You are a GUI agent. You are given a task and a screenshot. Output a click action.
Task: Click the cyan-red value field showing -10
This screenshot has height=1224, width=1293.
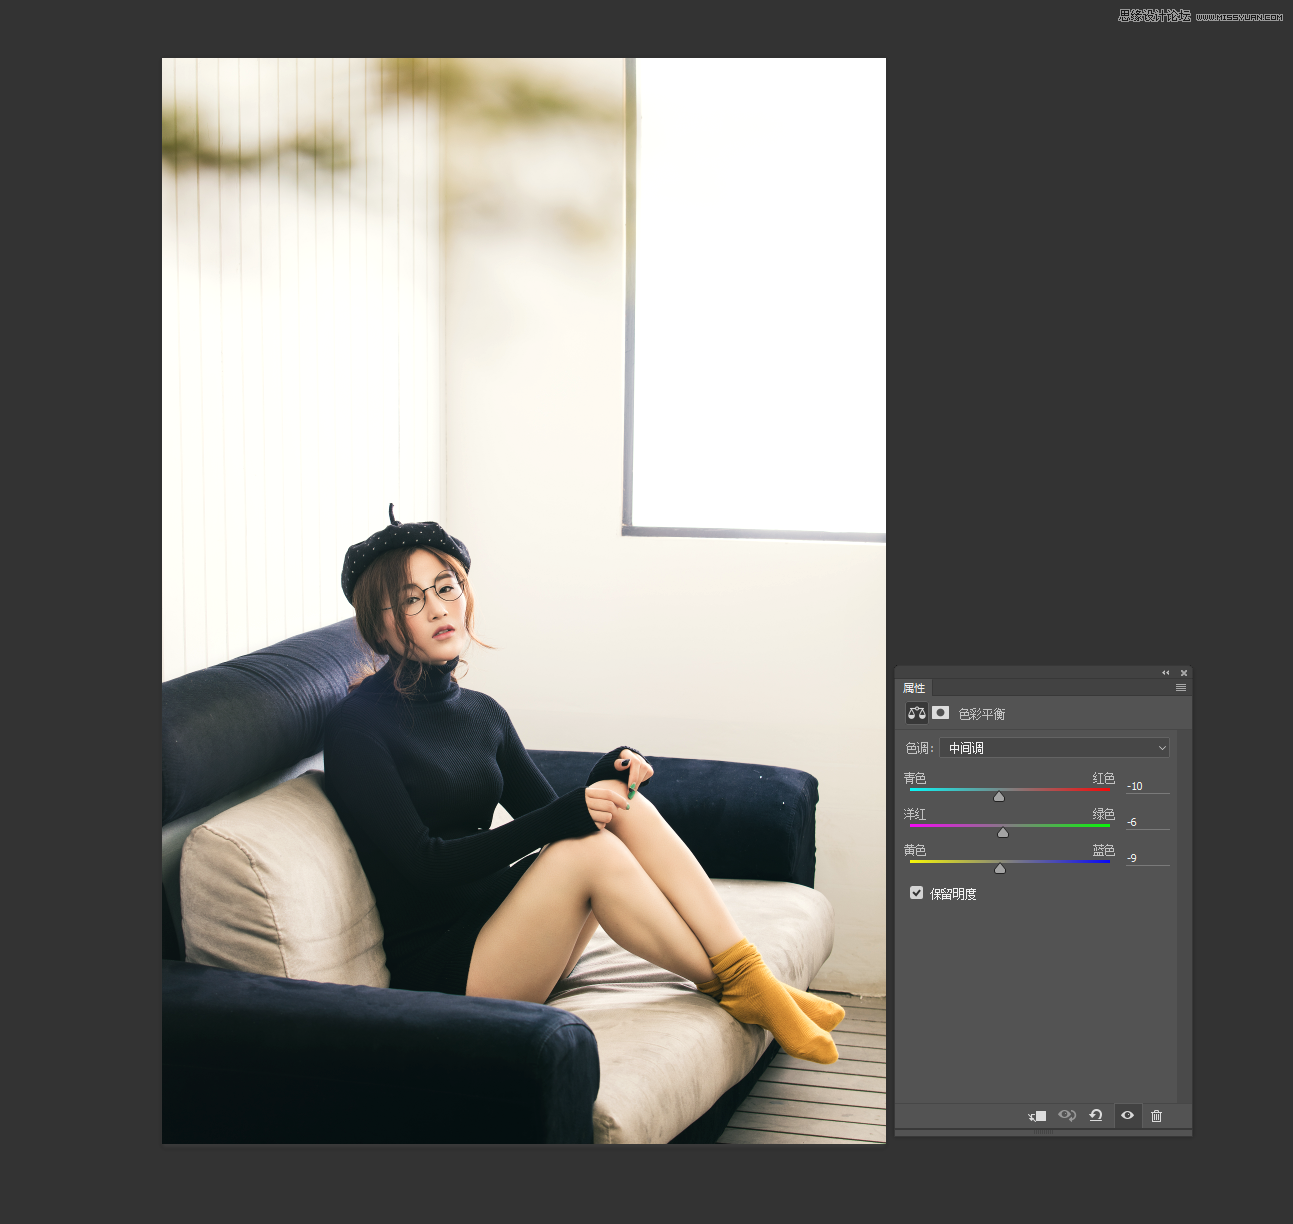(1146, 786)
